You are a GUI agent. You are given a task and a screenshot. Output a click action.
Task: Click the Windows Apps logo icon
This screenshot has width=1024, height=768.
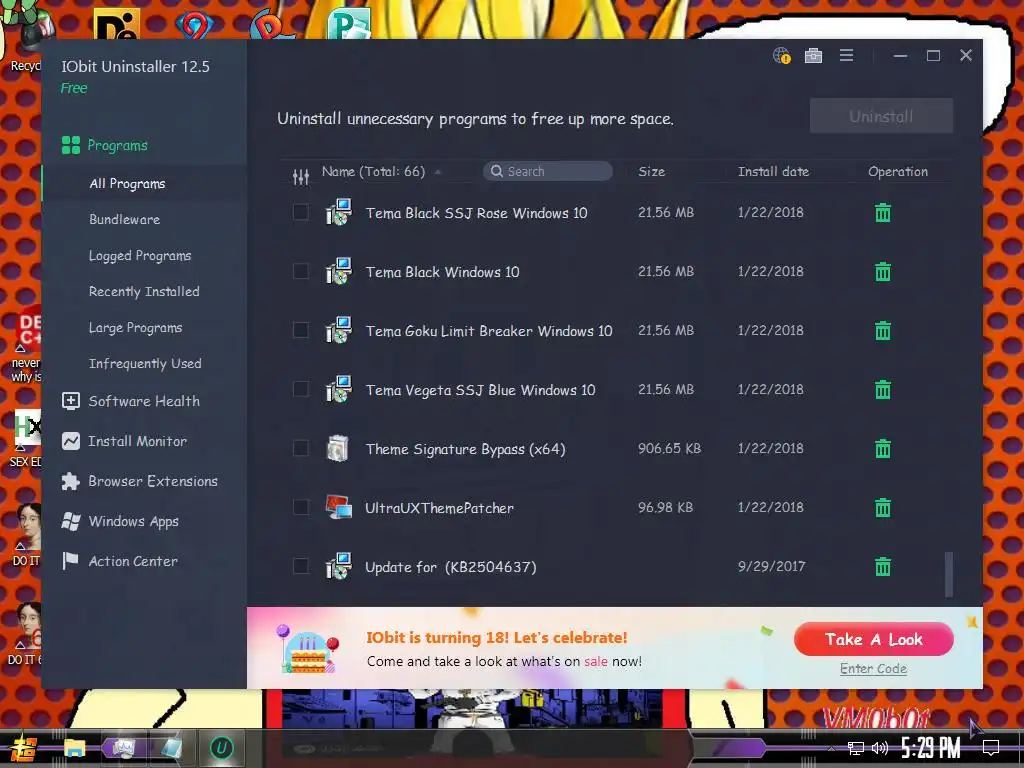[x=71, y=521]
